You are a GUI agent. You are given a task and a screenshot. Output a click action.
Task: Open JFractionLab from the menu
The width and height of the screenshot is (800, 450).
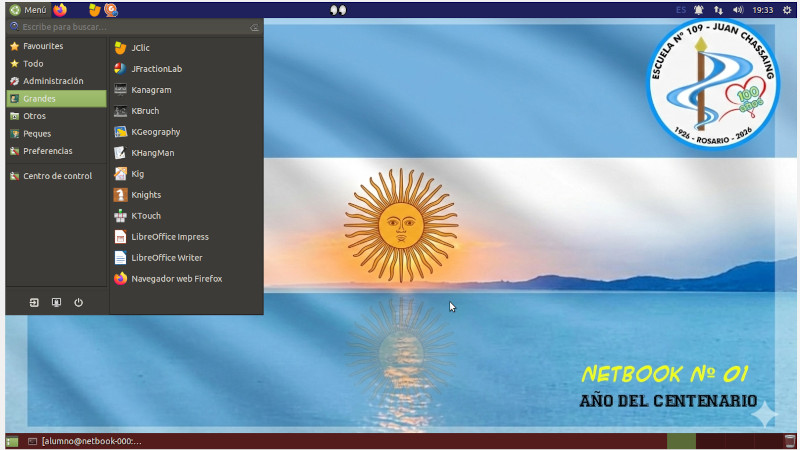155,69
